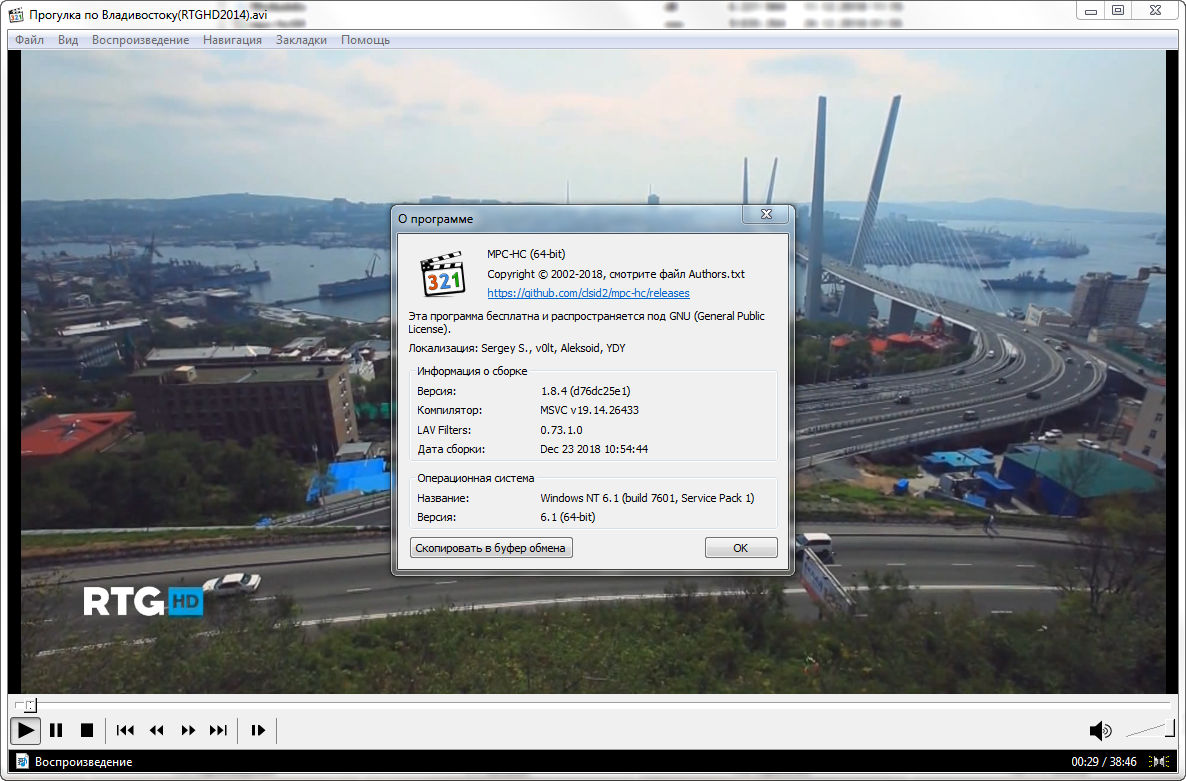The height and width of the screenshot is (781, 1186).
Task: Click the frame step button
Action: [x=258, y=731]
